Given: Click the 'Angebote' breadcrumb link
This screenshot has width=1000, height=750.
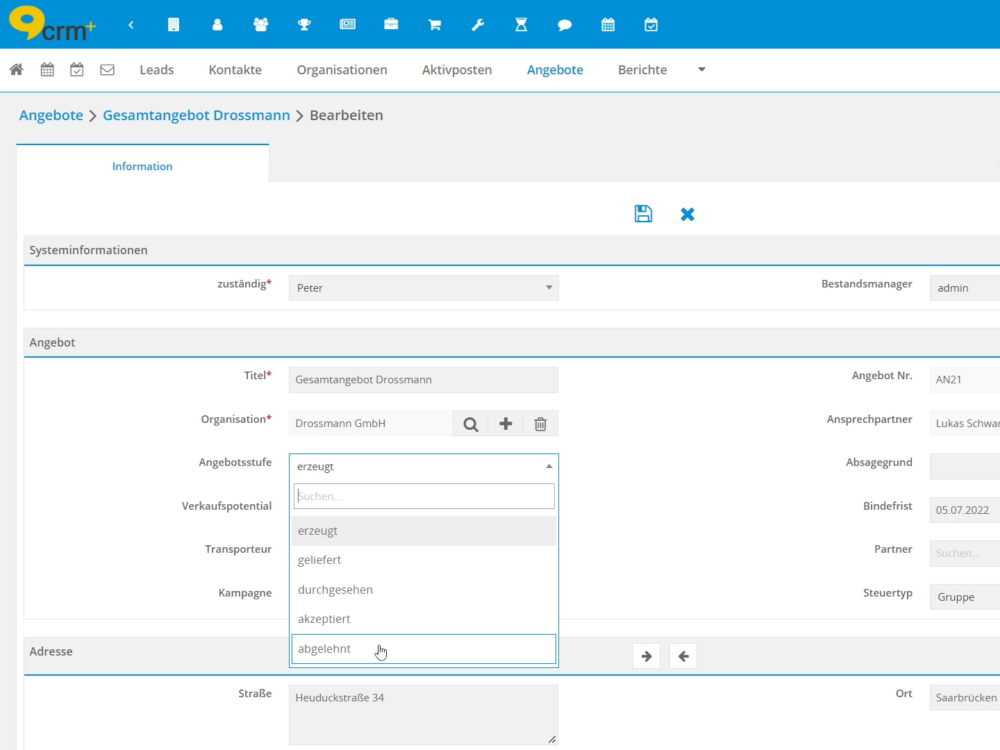Looking at the screenshot, I should pyautogui.click(x=51, y=115).
